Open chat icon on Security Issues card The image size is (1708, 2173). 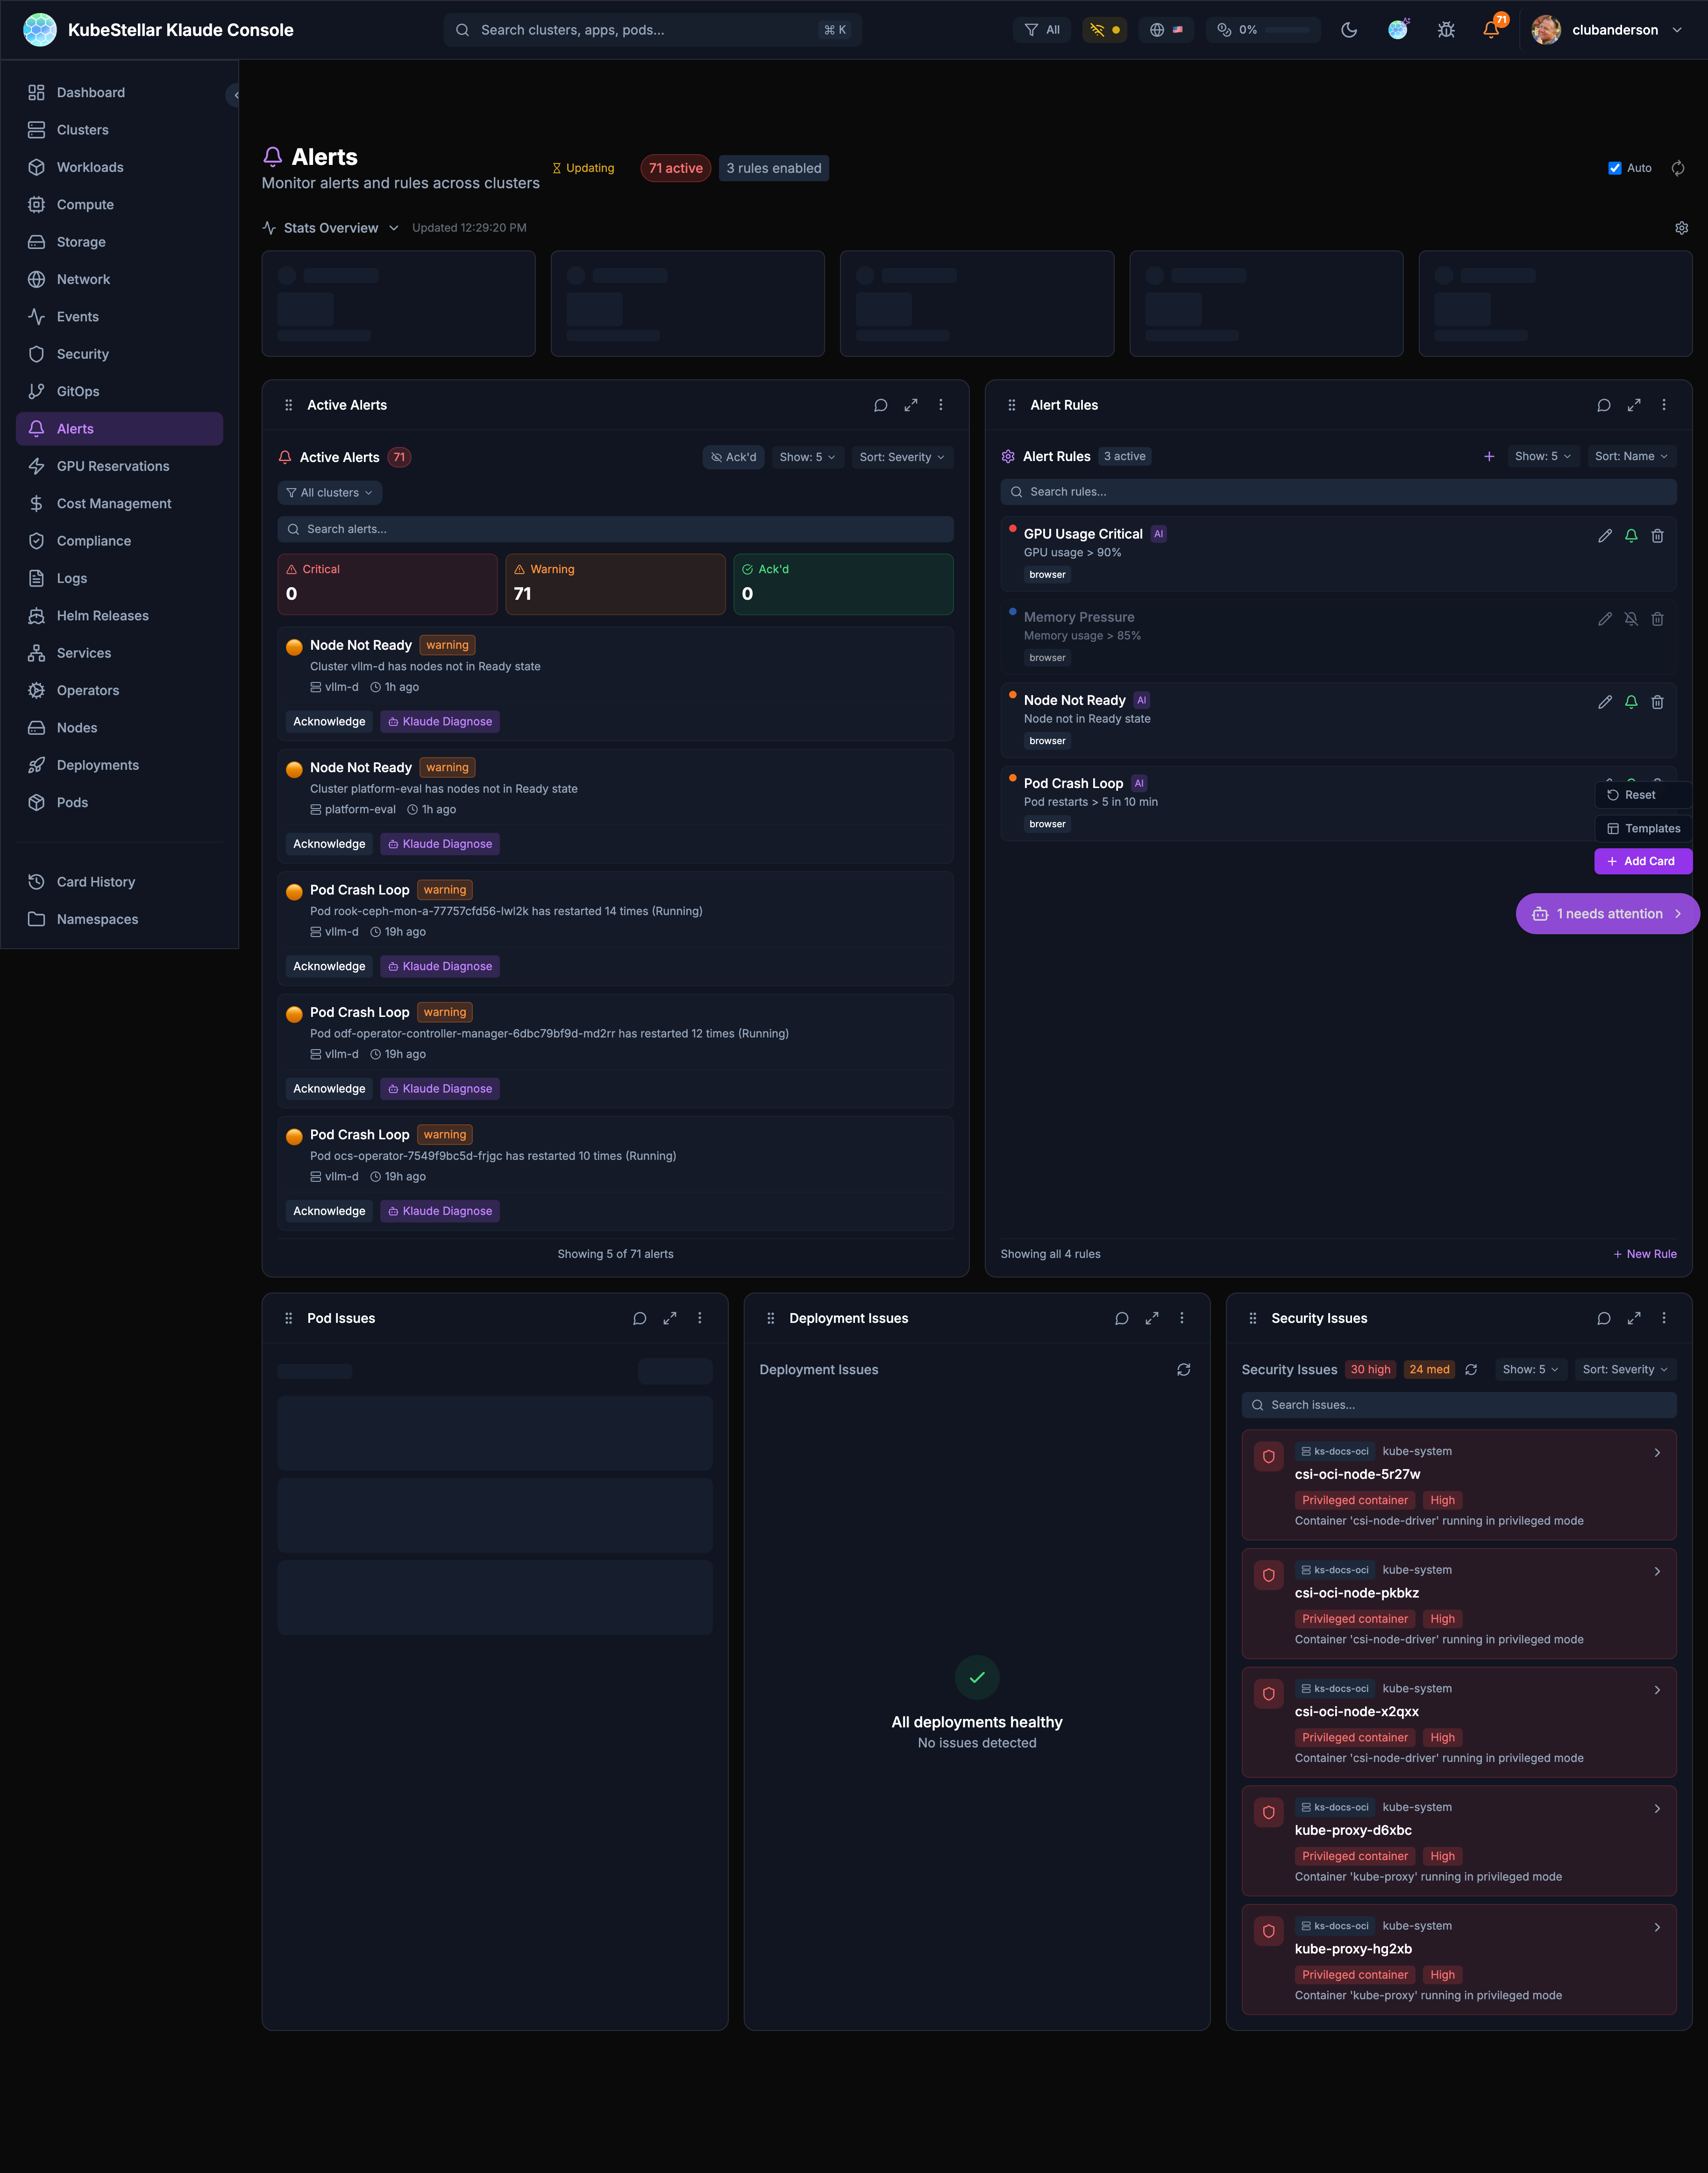pos(1603,1318)
